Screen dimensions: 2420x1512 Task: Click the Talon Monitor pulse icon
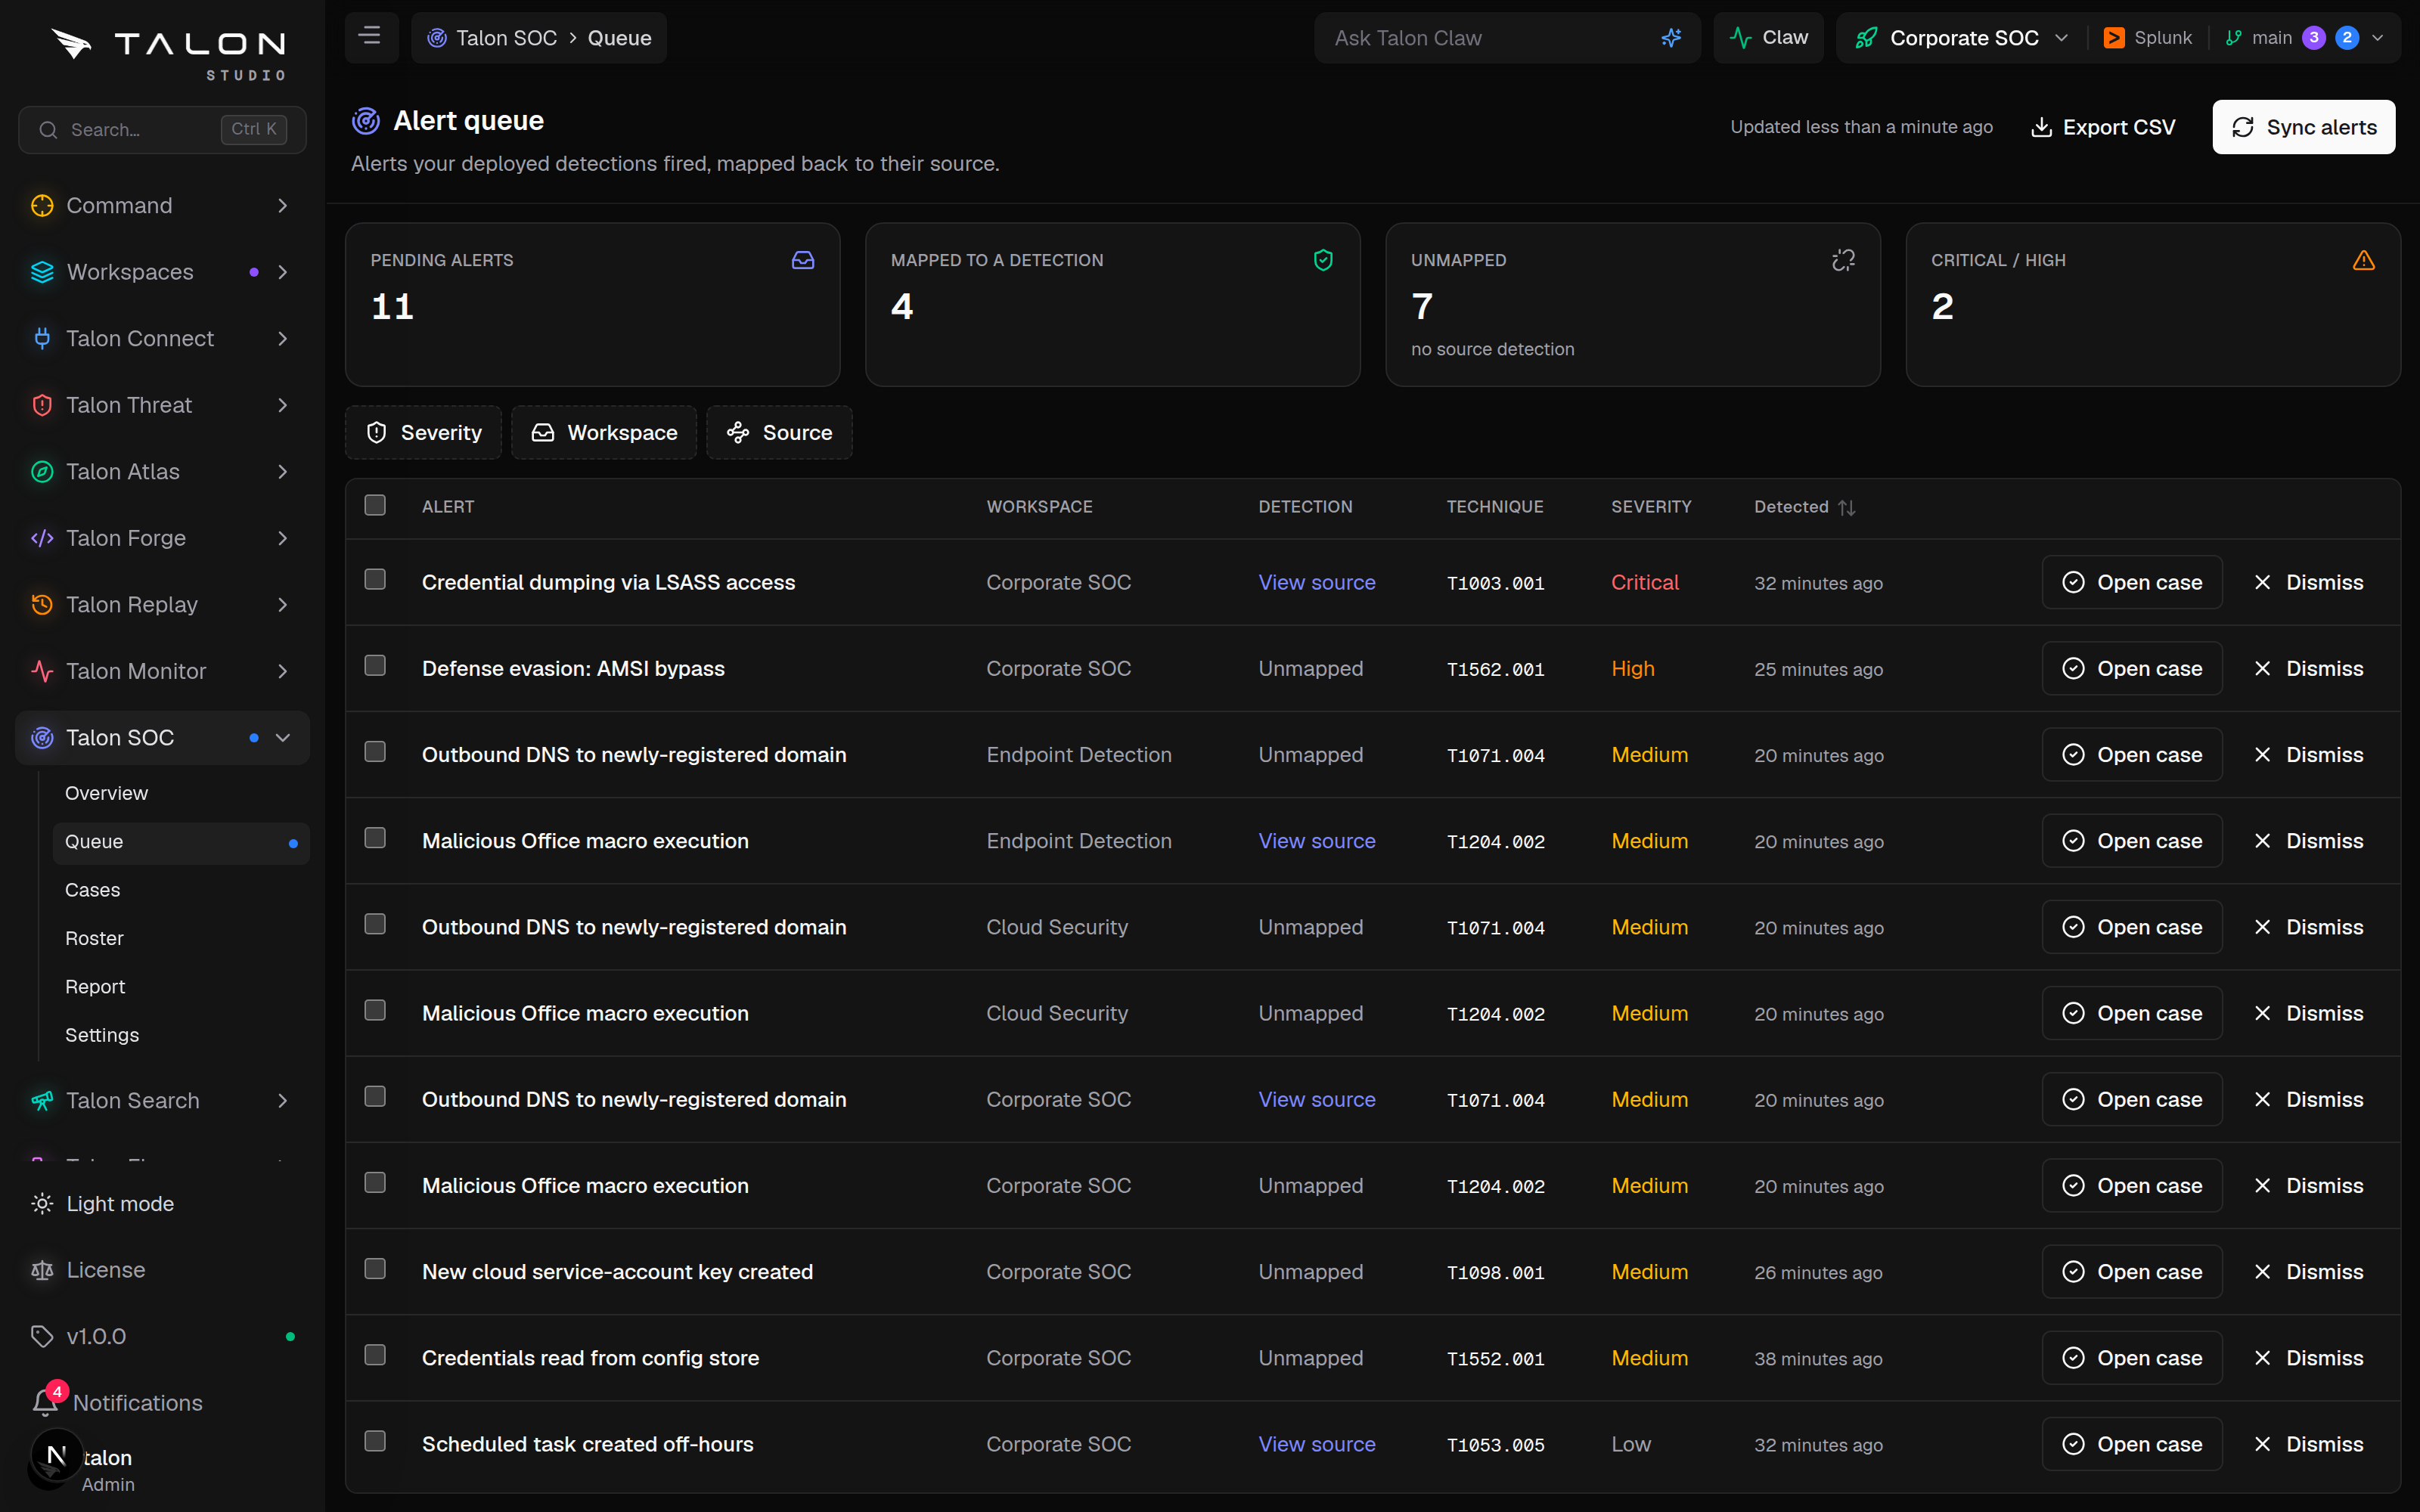point(42,671)
